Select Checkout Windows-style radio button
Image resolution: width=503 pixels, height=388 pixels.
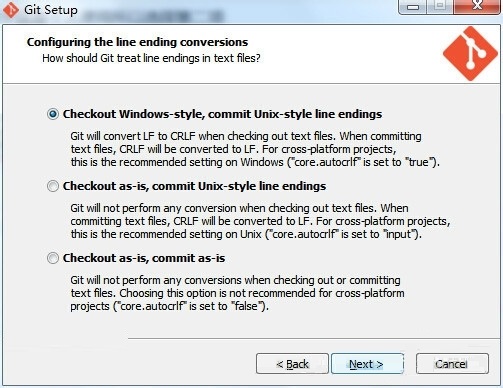53,114
